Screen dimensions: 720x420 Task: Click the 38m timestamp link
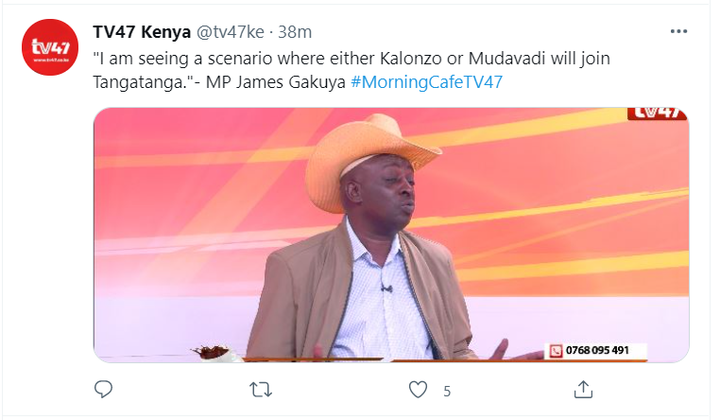coord(295,32)
